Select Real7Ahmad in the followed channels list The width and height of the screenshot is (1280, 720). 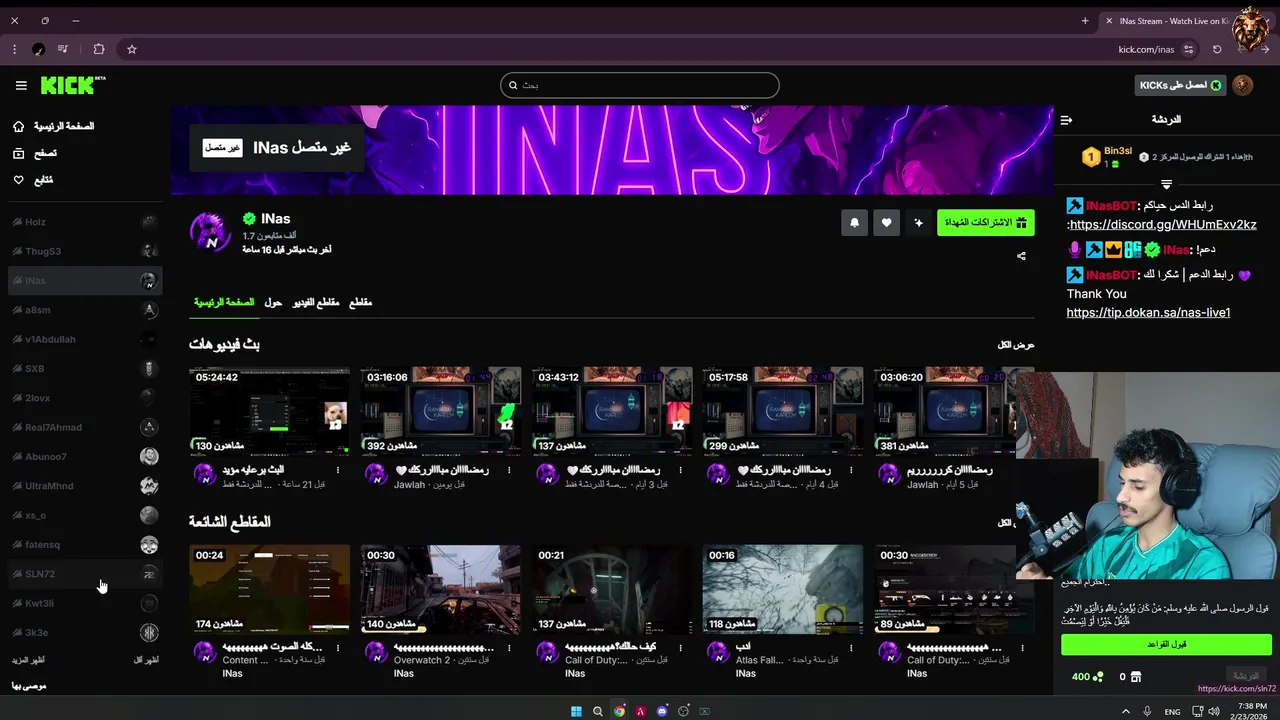pyautogui.click(x=85, y=427)
